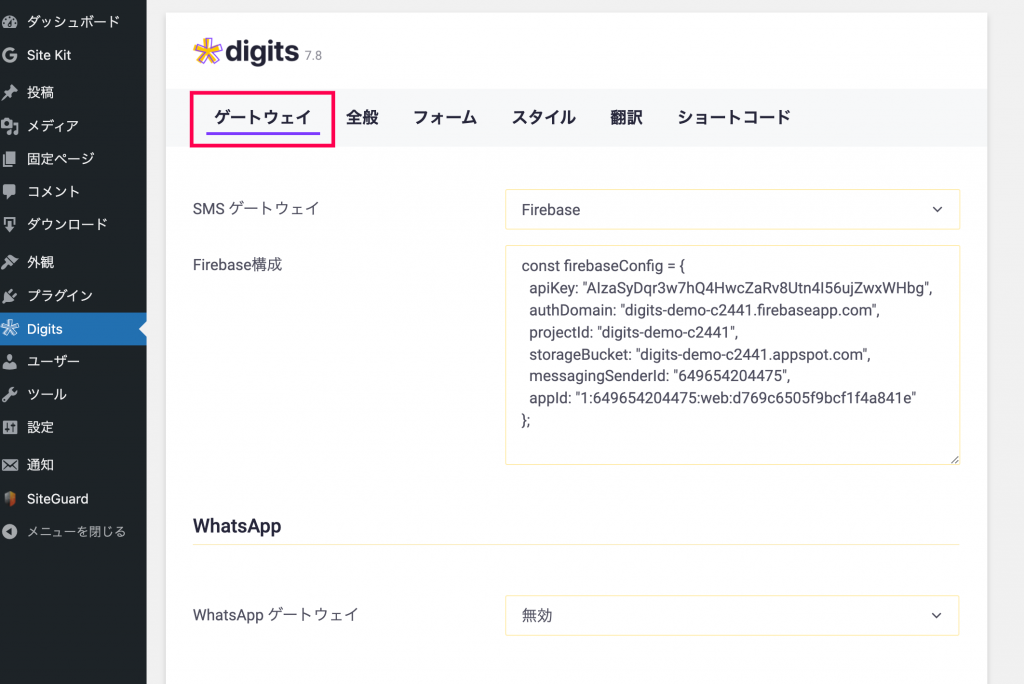Image resolution: width=1024 pixels, height=684 pixels.
Task: Switch to the スタイル tab
Action: [x=543, y=118]
